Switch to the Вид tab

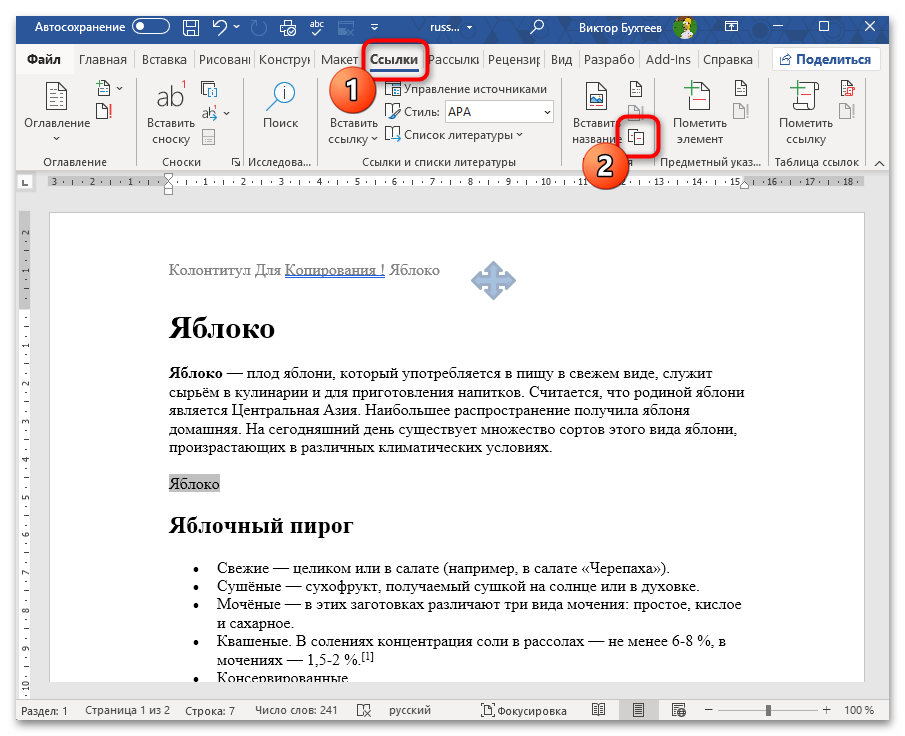click(x=561, y=59)
